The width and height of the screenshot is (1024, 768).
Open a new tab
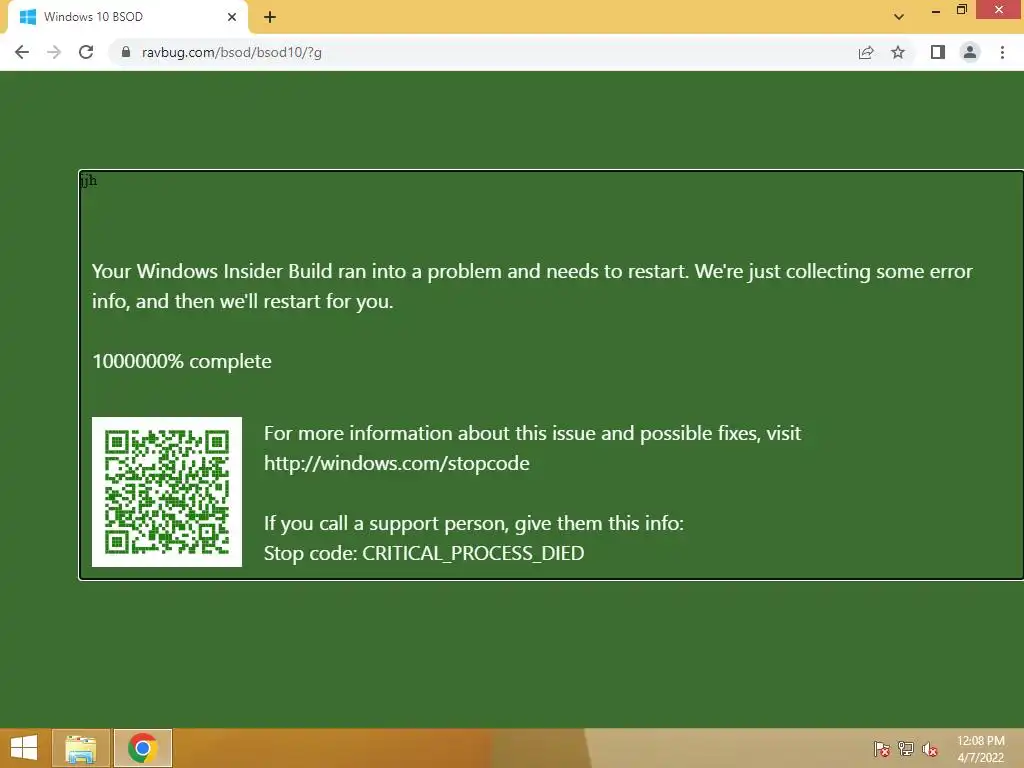tap(270, 17)
